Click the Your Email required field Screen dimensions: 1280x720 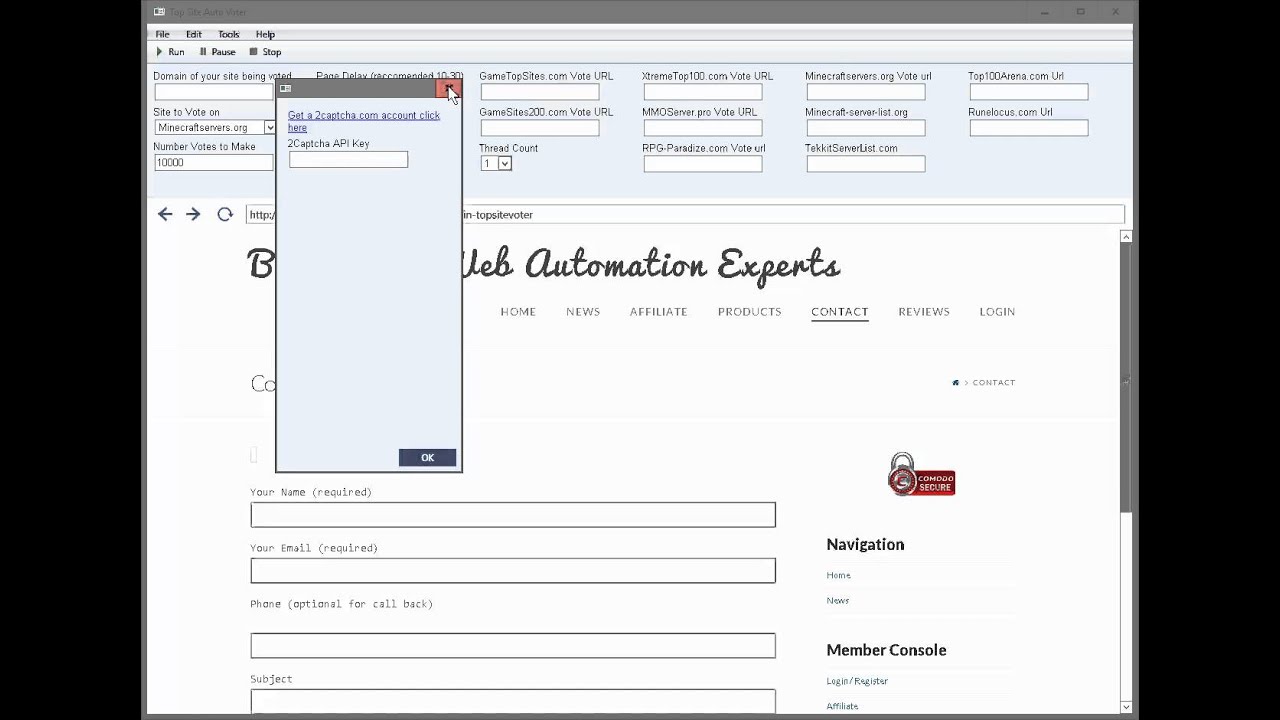point(513,571)
